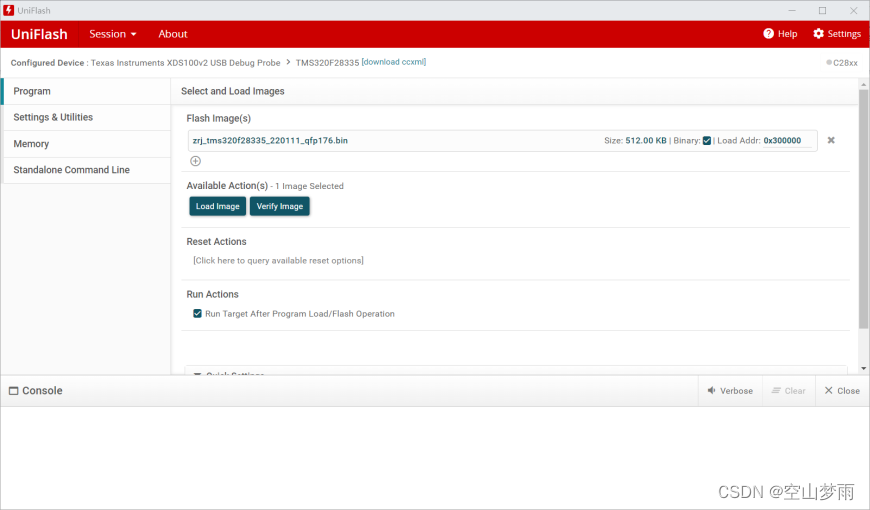Toggle Verbose console output

pos(730,391)
